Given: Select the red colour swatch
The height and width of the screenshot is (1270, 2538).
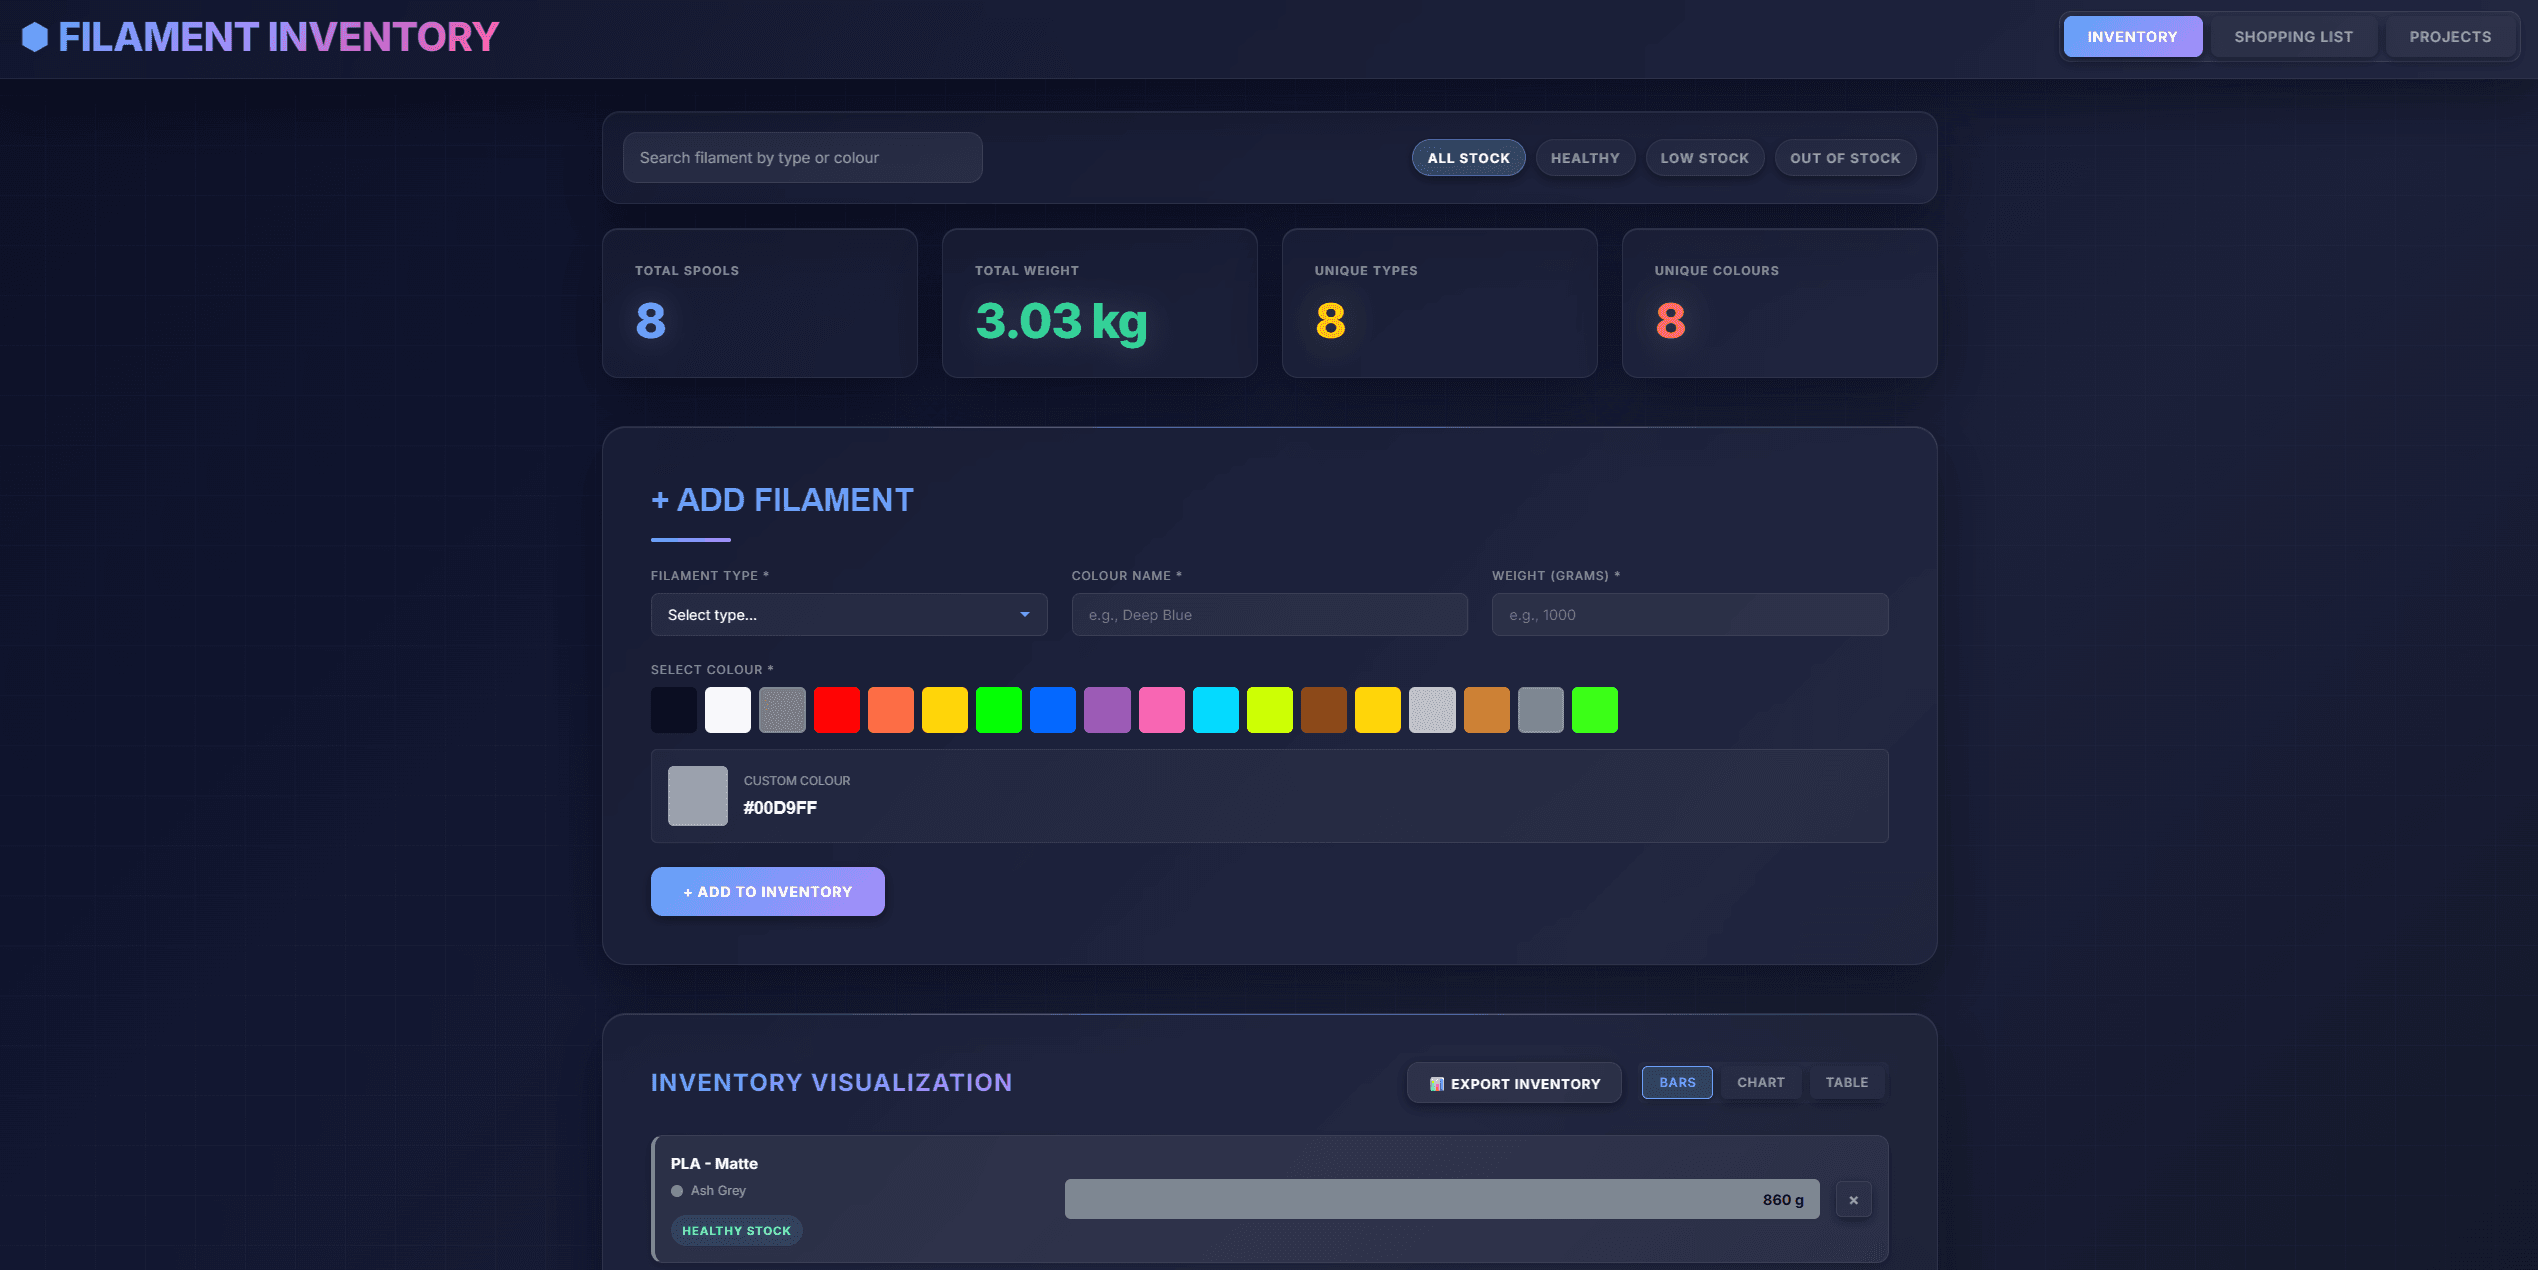Looking at the screenshot, I should 837,709.
